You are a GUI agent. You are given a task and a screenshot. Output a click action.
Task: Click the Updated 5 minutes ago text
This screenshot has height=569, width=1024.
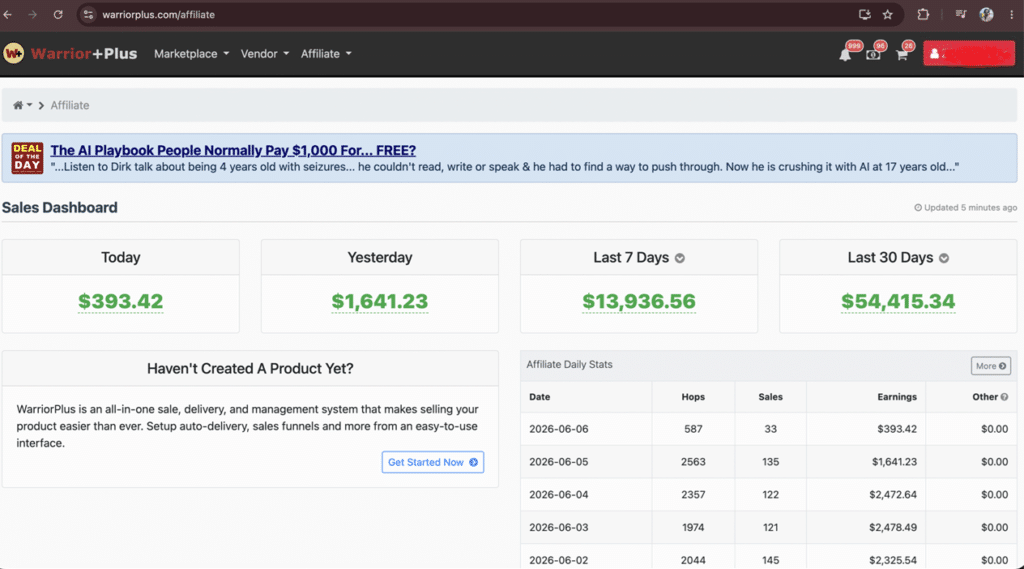pos(970,208)
